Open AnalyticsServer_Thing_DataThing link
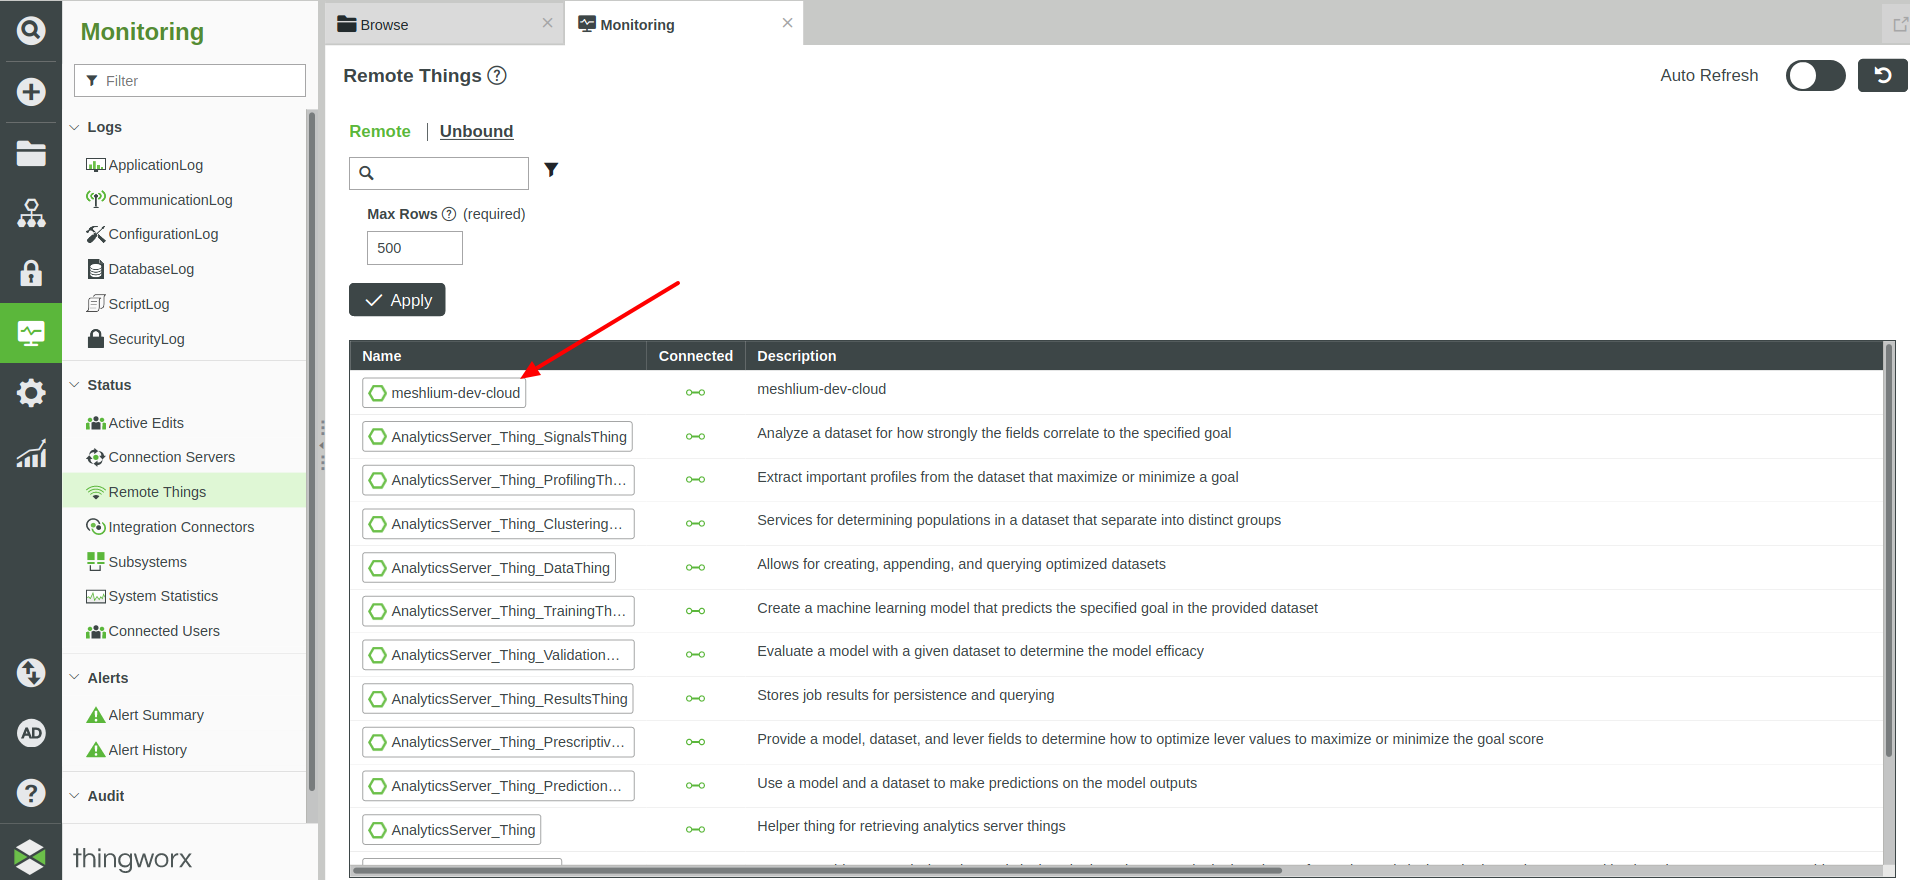The width and height of the screenshot is (1910, 880). [489, 568]
